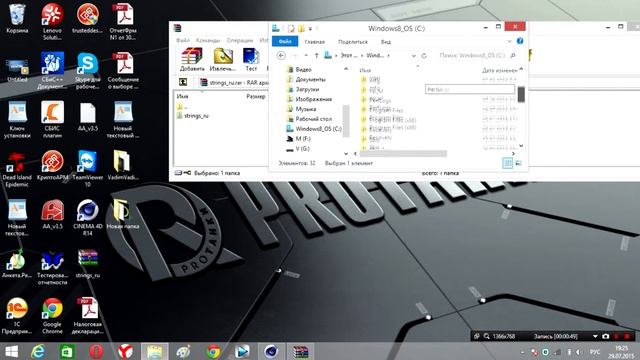Screen dimensions: 640x360
Task: Go up one level in WinRAR
Action: pos(183,82)
